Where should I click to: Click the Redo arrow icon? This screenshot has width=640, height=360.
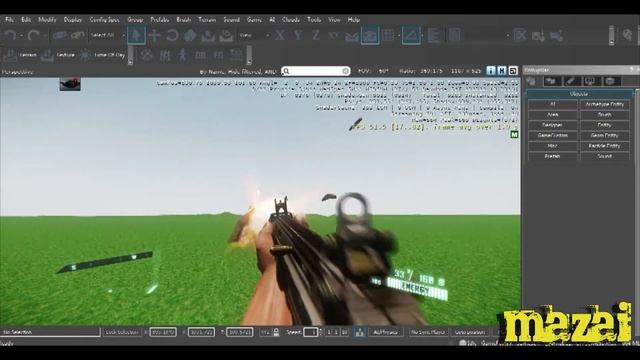[x=33, y=36]
